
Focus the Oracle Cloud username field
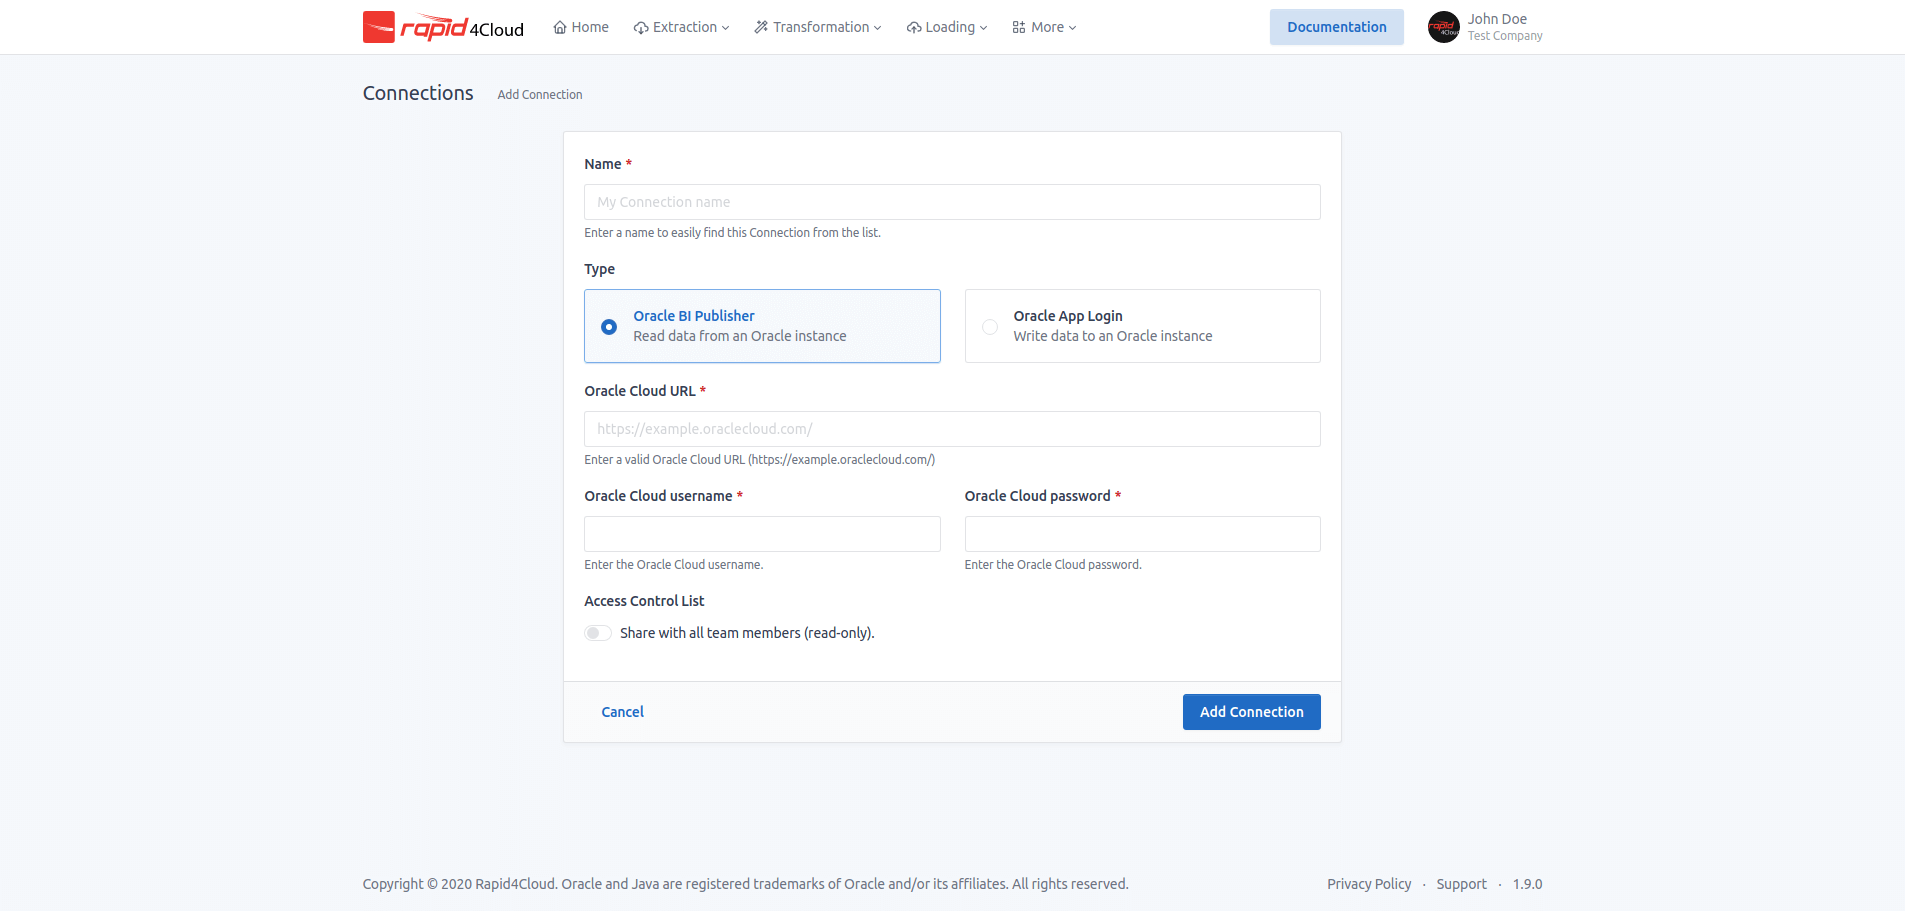click(762, 534)
